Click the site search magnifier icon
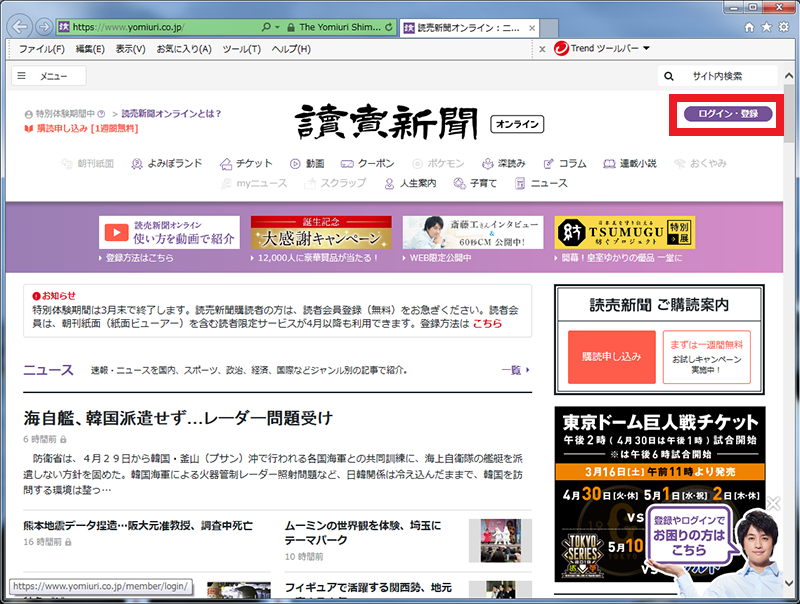 [x=668, y=77]
